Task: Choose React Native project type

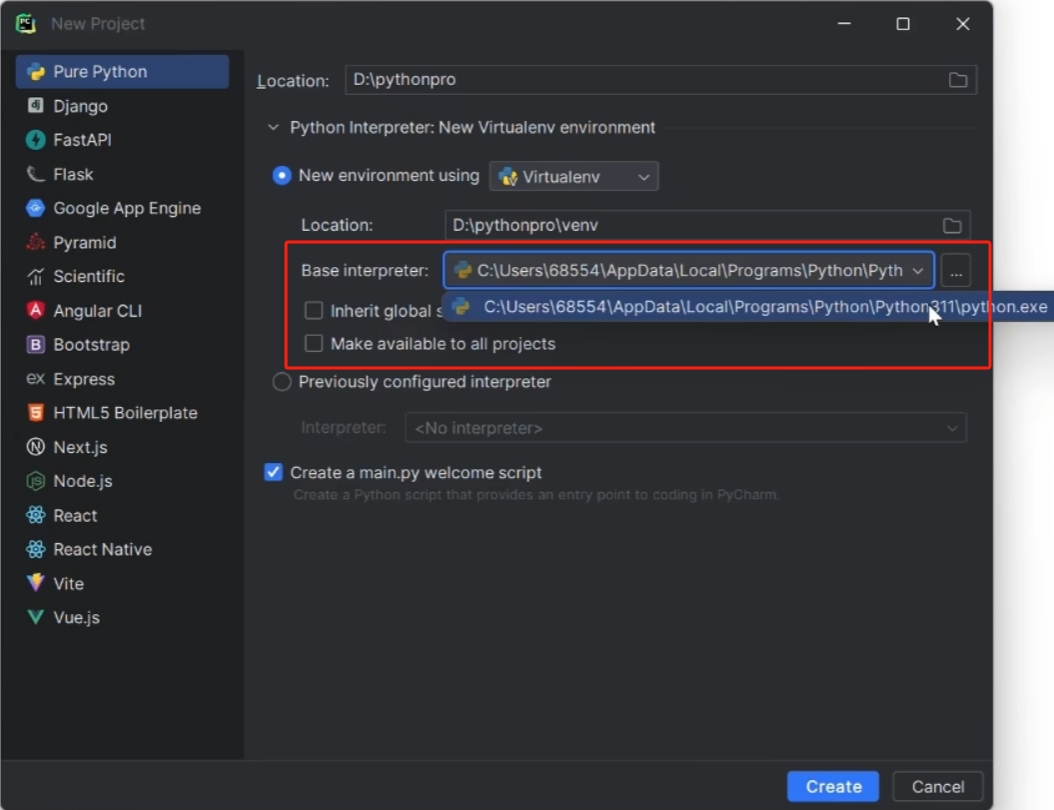Action: (102, 549)
